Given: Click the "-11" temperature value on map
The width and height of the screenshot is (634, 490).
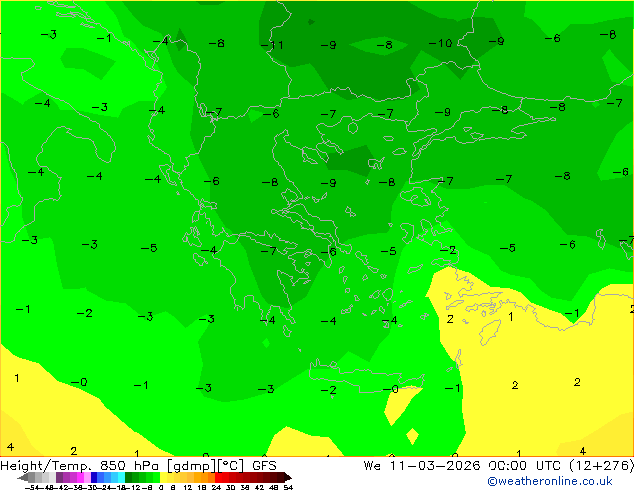Looking at the screenshot, I should tap(272, 45).
